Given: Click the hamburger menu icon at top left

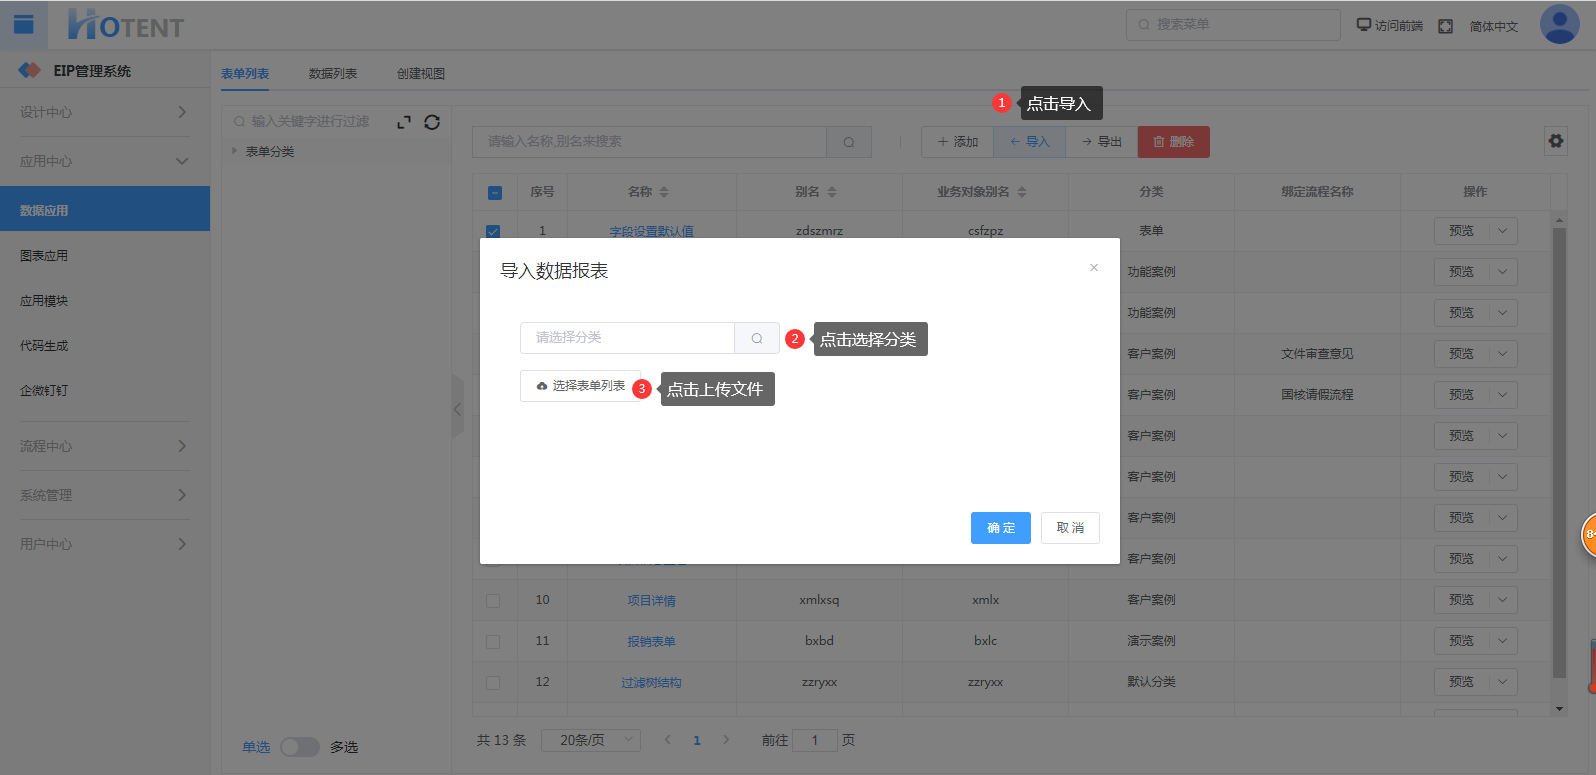Looking at the screenshot, I should [x=24, y=24].
